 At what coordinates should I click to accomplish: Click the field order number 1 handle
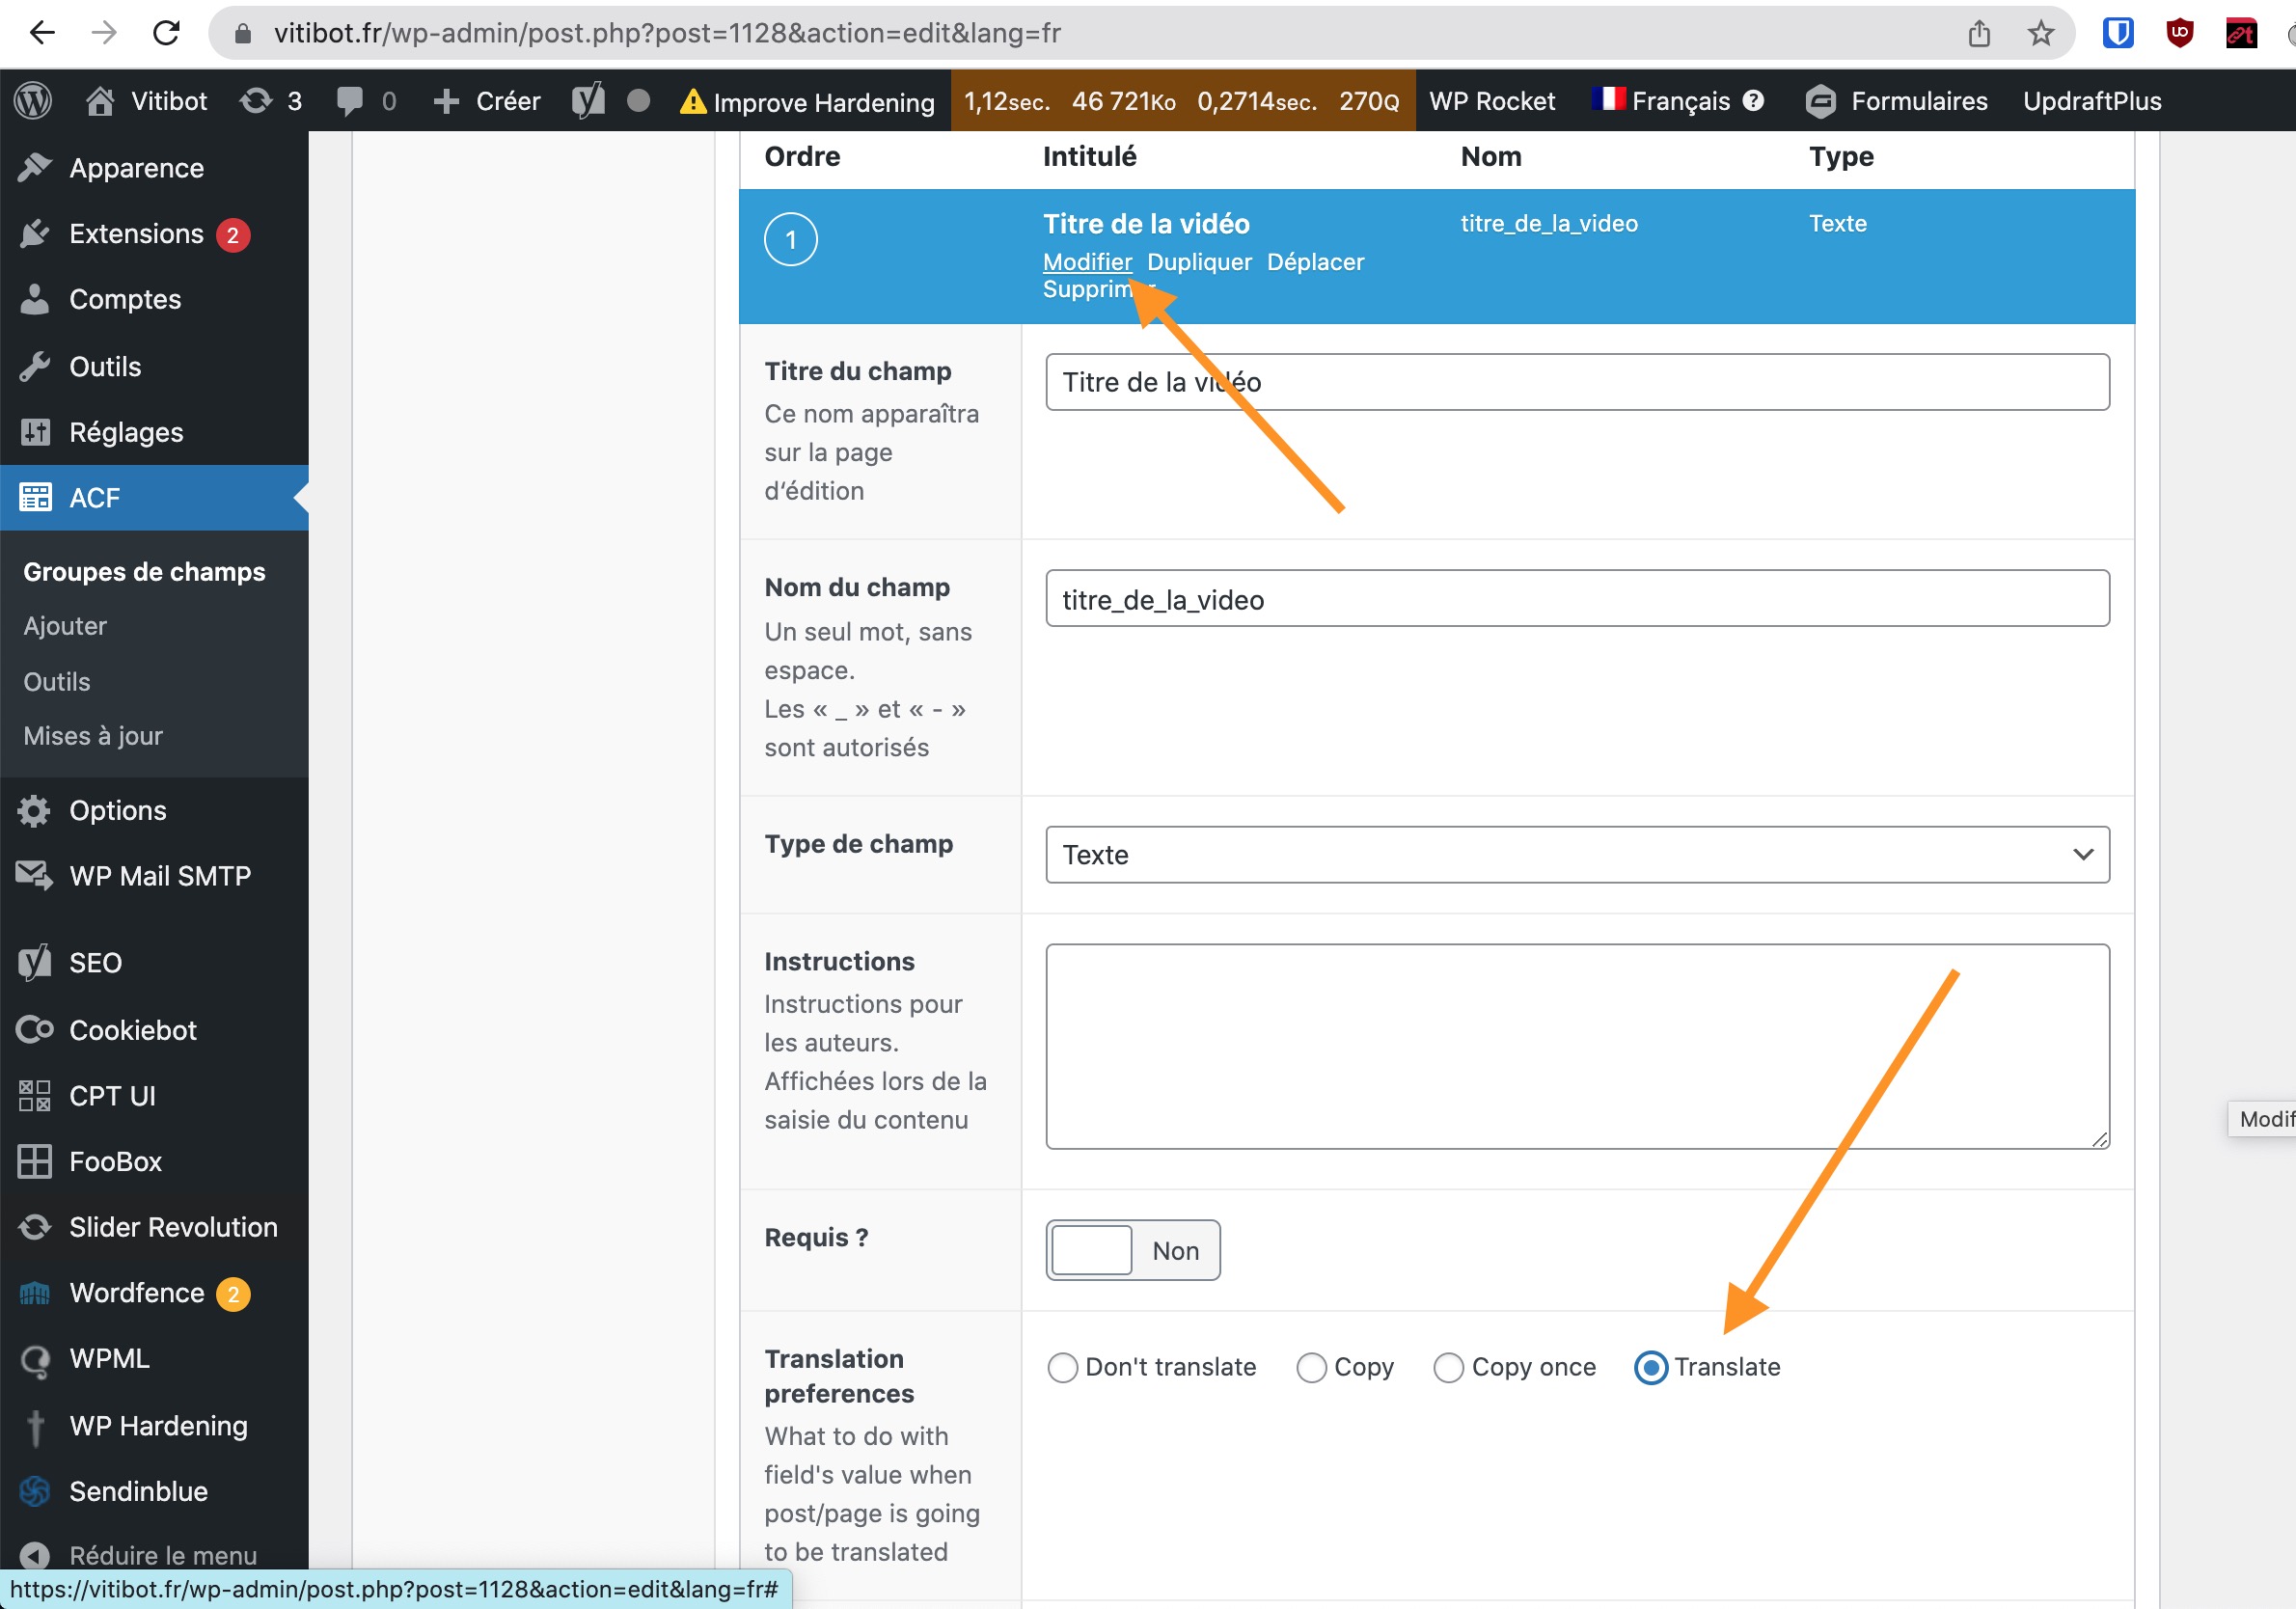coord(790,240)
